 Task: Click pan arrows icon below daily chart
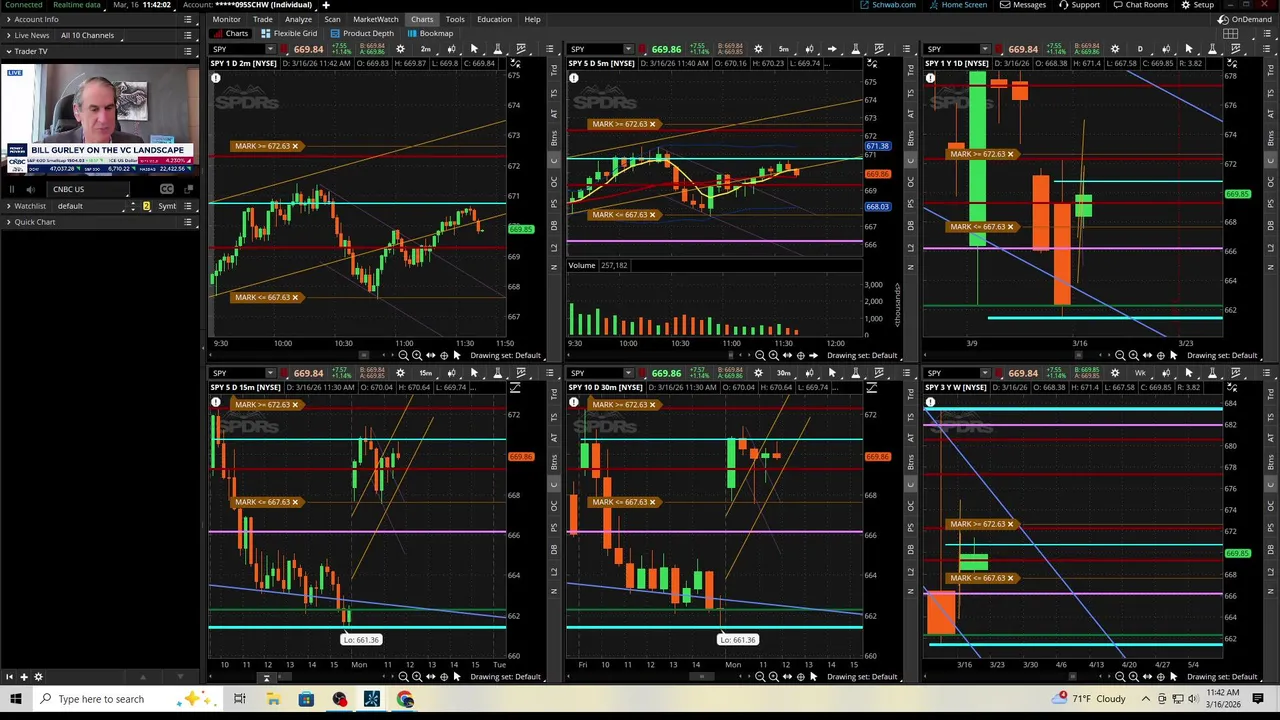coord(1147,355)
